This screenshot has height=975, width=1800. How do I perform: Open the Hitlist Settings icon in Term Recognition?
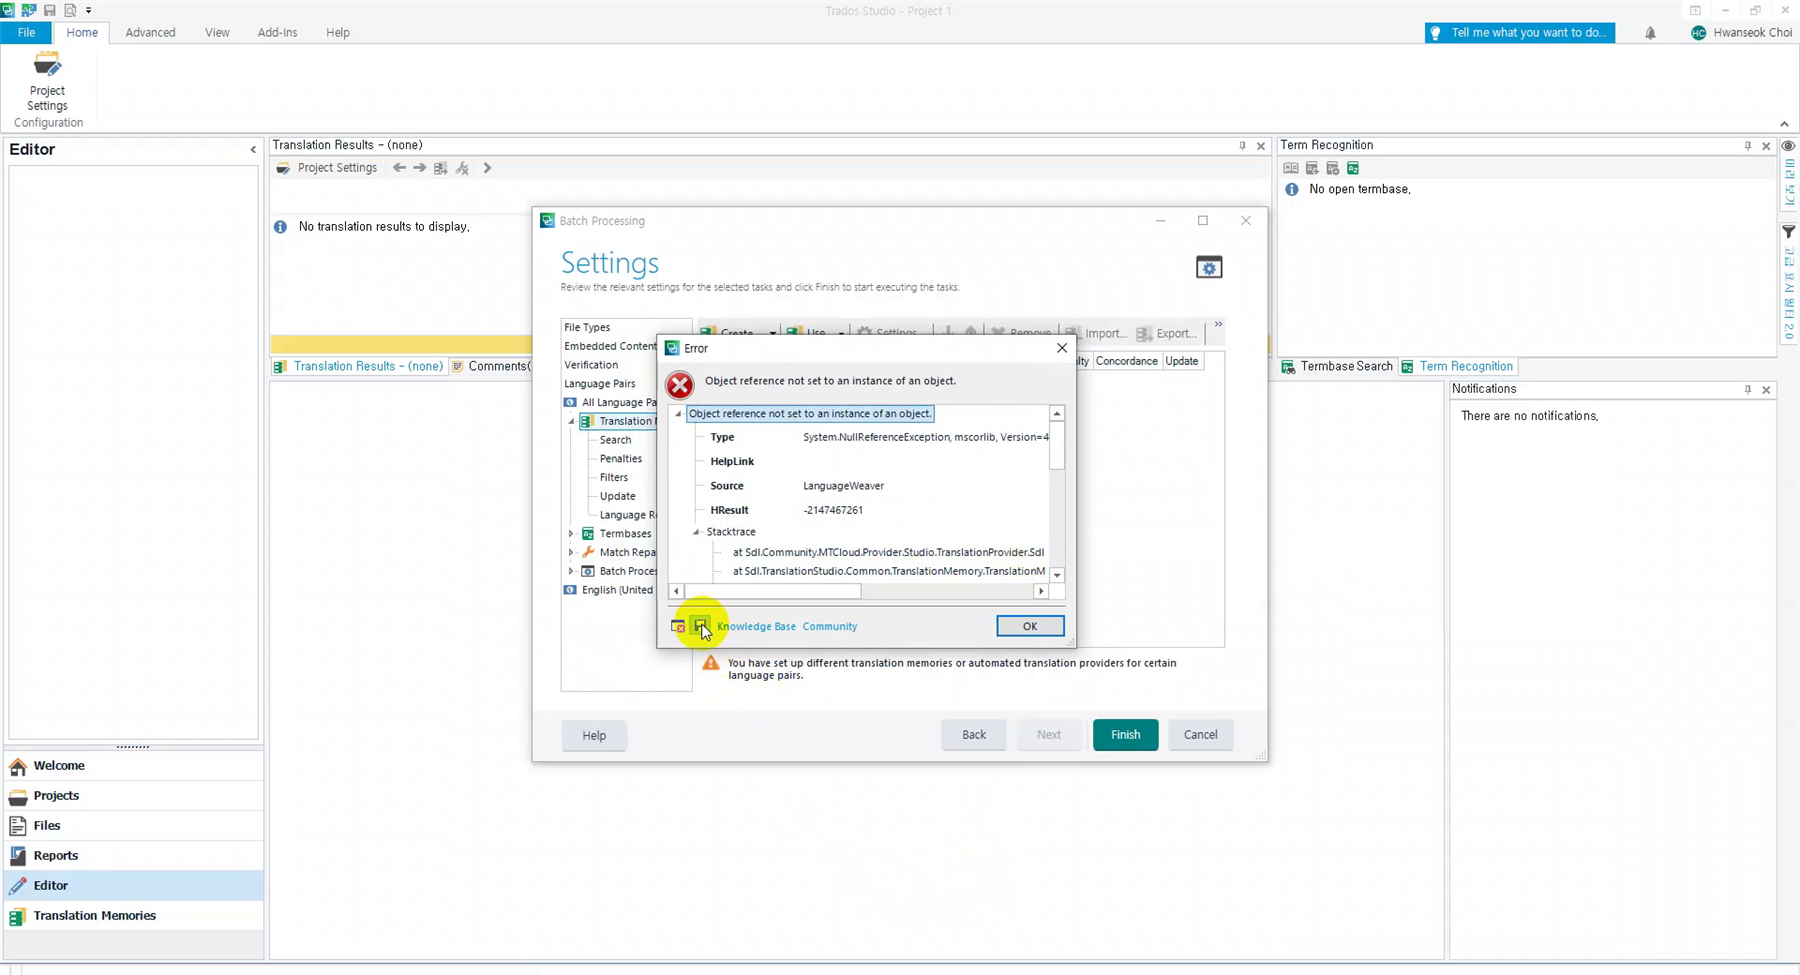pos(1333,167)
